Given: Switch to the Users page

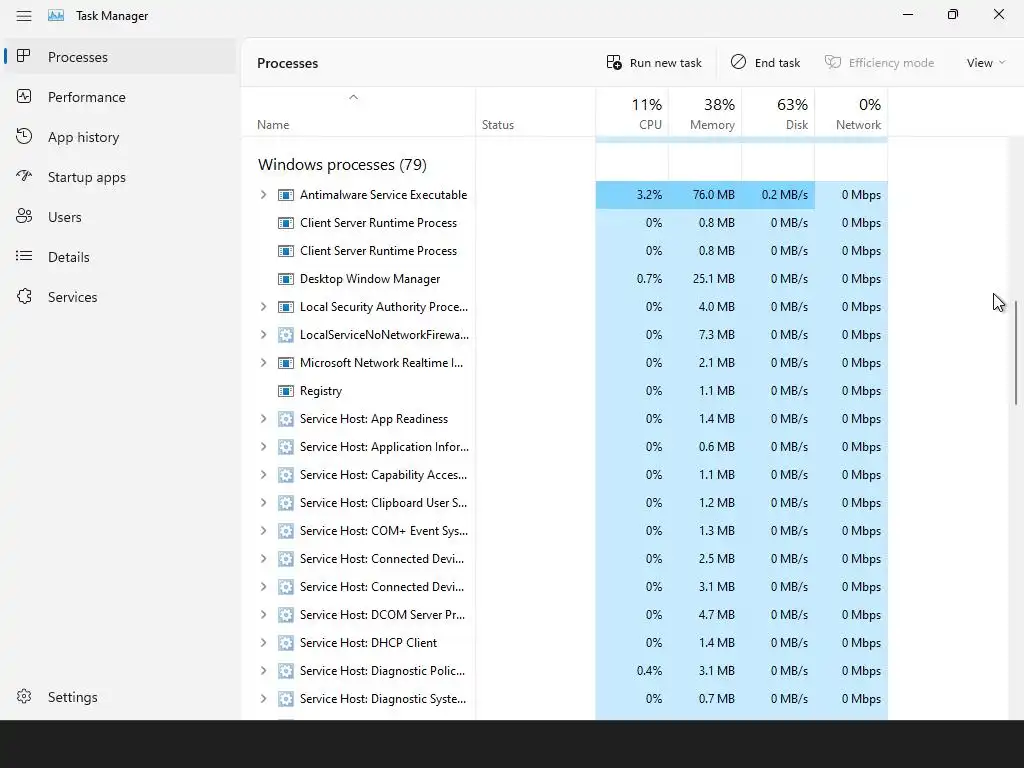Looking at the screenshot, I should tap(120, 217).
